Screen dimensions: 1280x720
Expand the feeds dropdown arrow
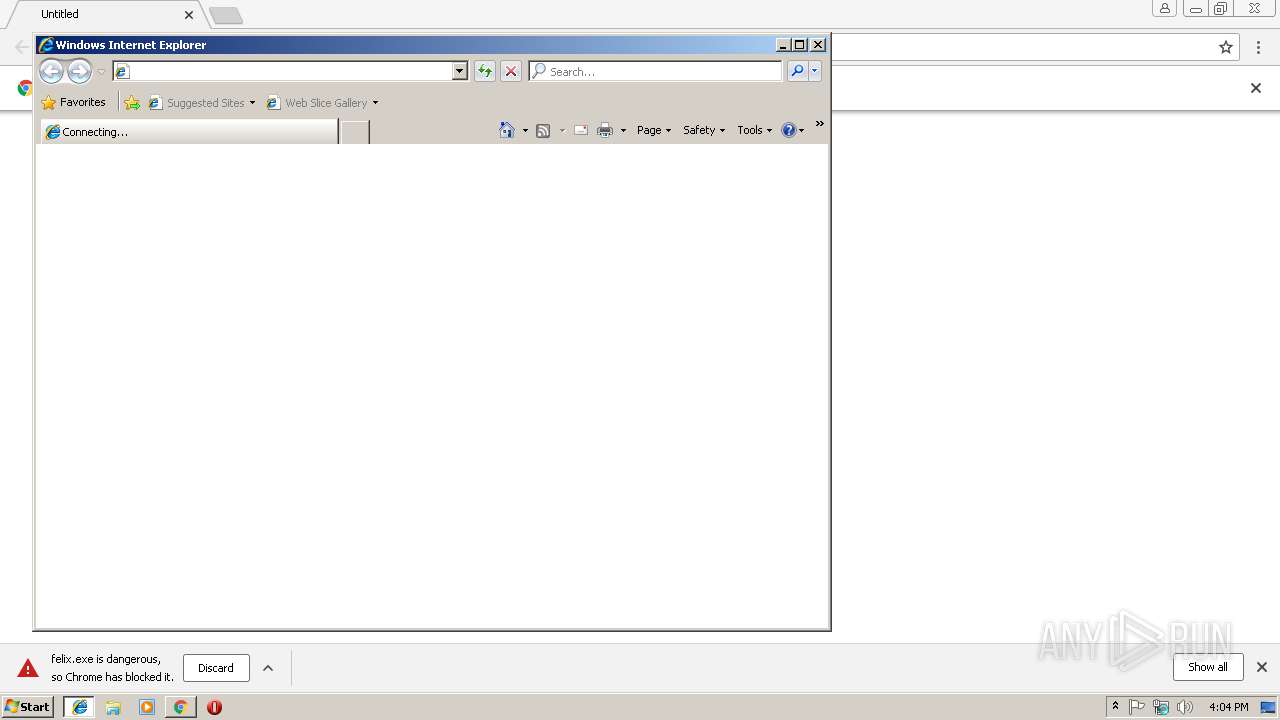click(562, 130)
